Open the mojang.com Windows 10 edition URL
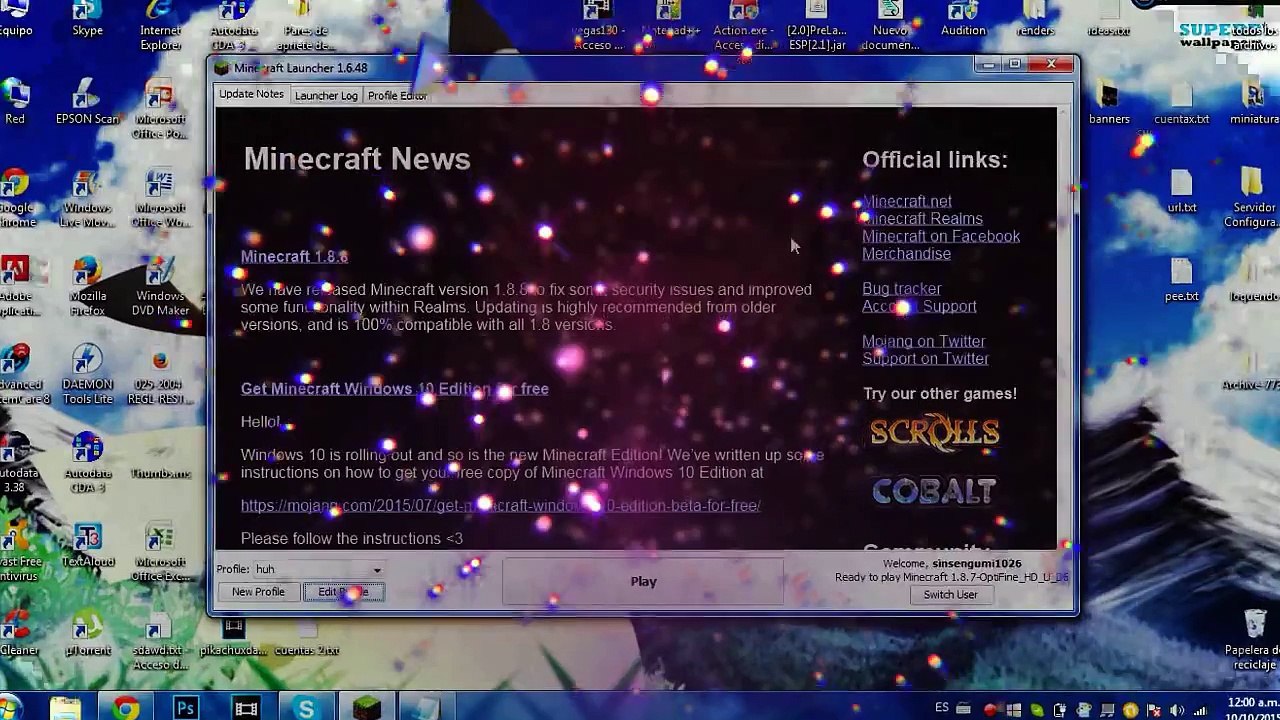1280x720 pixels. (x=500, y=505)
